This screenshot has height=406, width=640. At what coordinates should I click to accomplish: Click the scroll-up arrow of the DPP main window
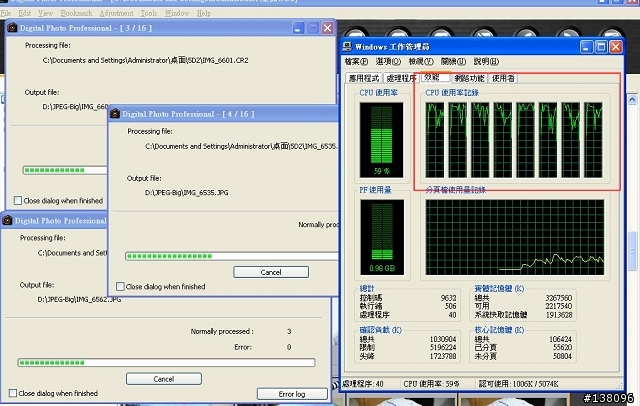(632, 99)
